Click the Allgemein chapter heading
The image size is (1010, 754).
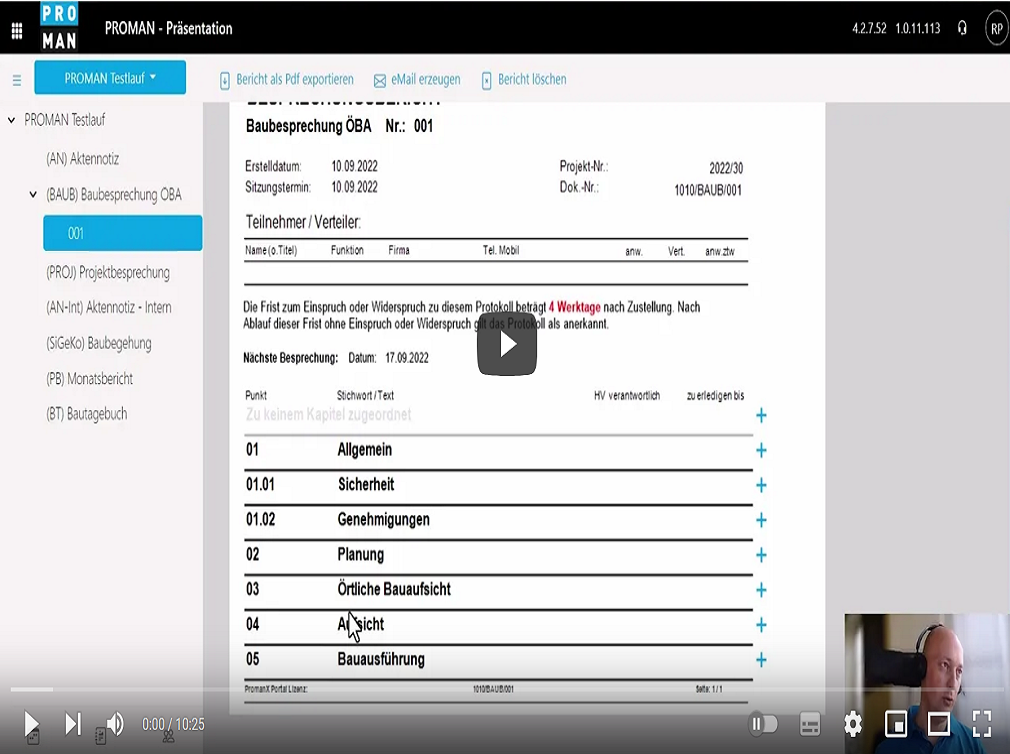365,450
